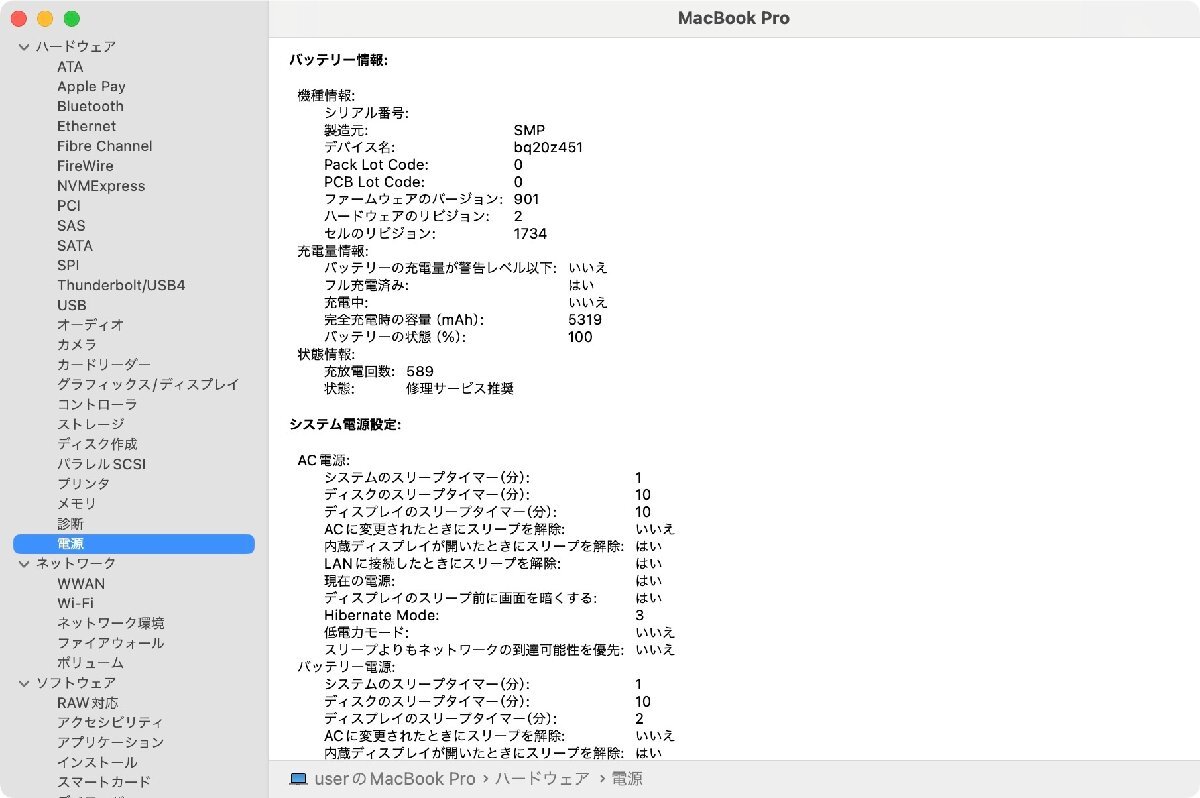Viewport: 1200px width, 798px height.
Task: Select インストール in sidebar
Action: (x=97, y=762)
